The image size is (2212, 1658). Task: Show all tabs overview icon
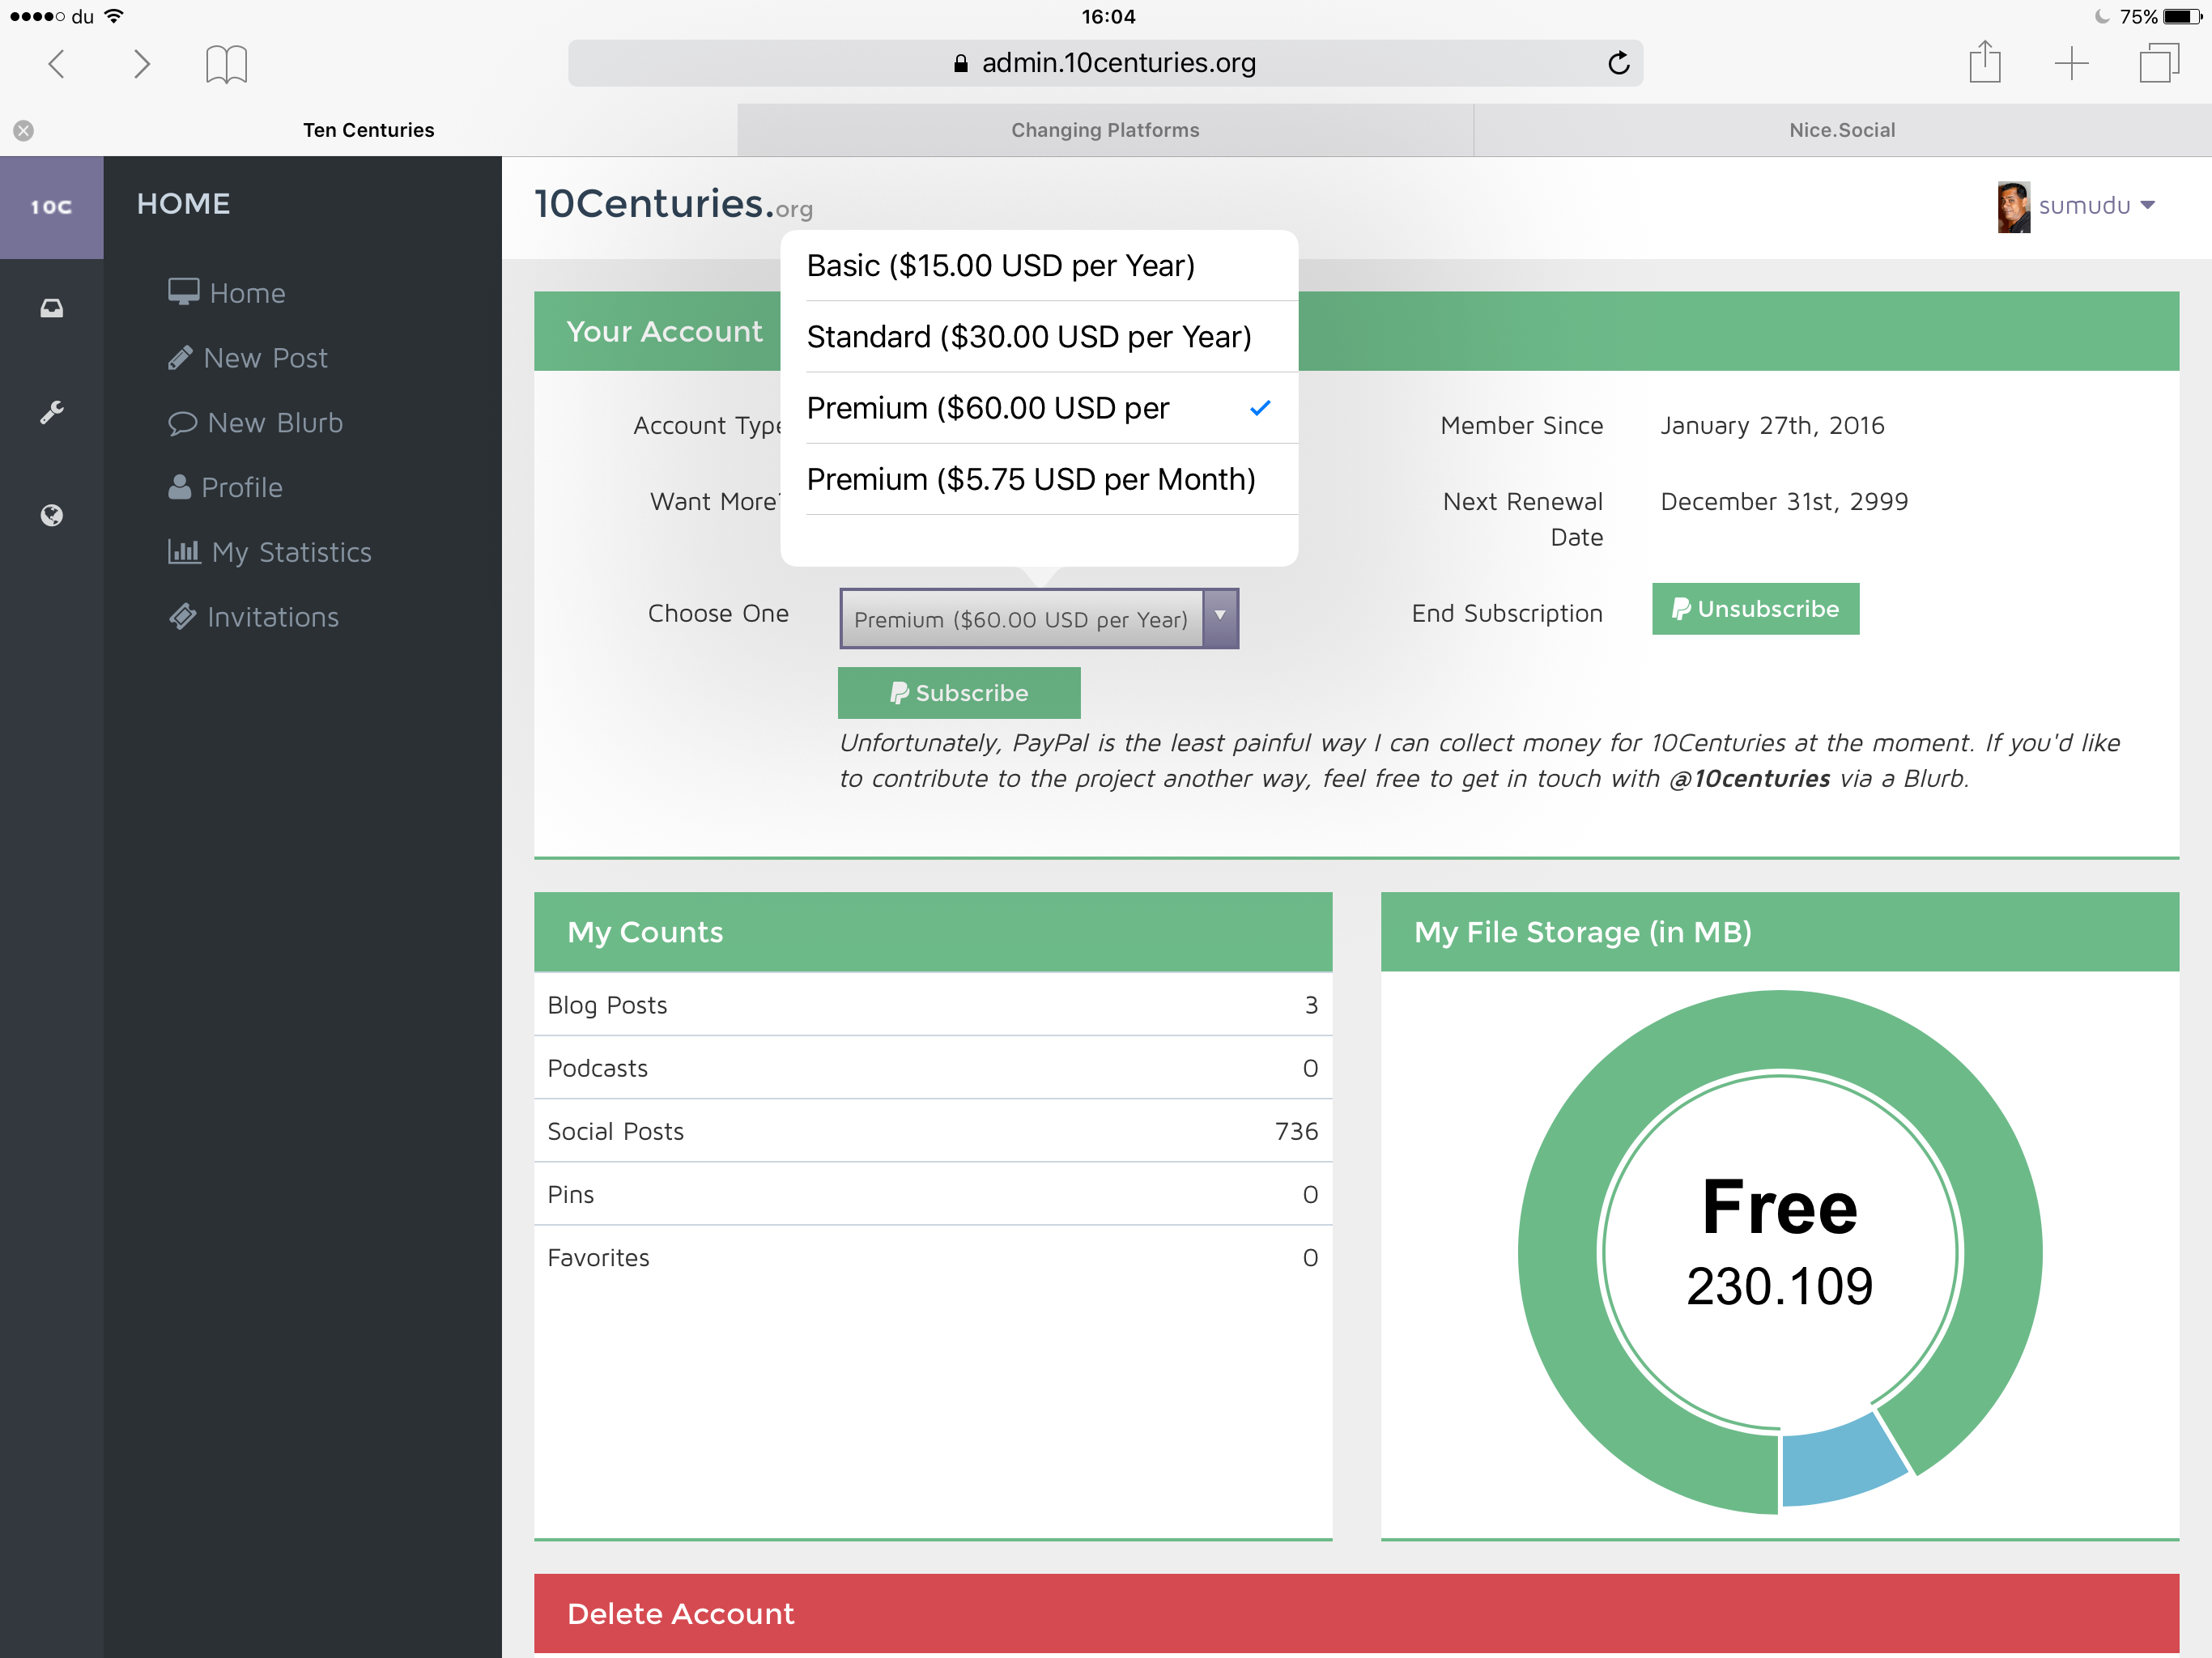point(2158,63)
